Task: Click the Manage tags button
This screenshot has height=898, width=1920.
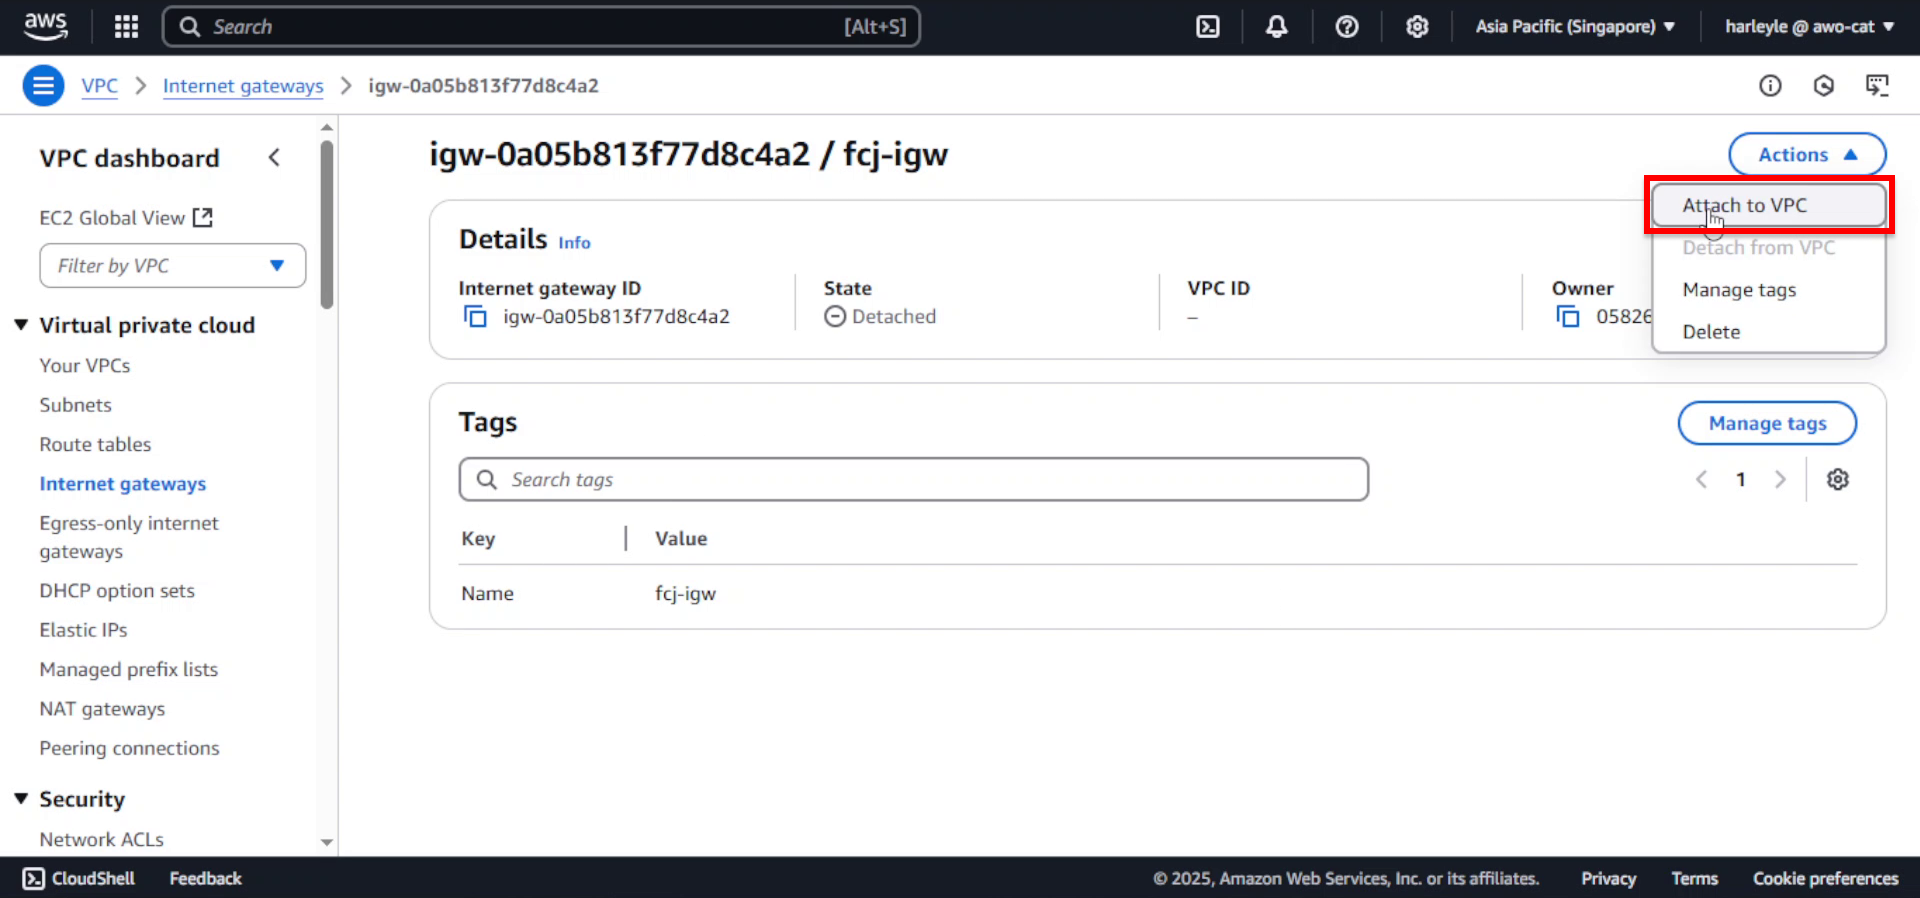Action: (1767, 423)
